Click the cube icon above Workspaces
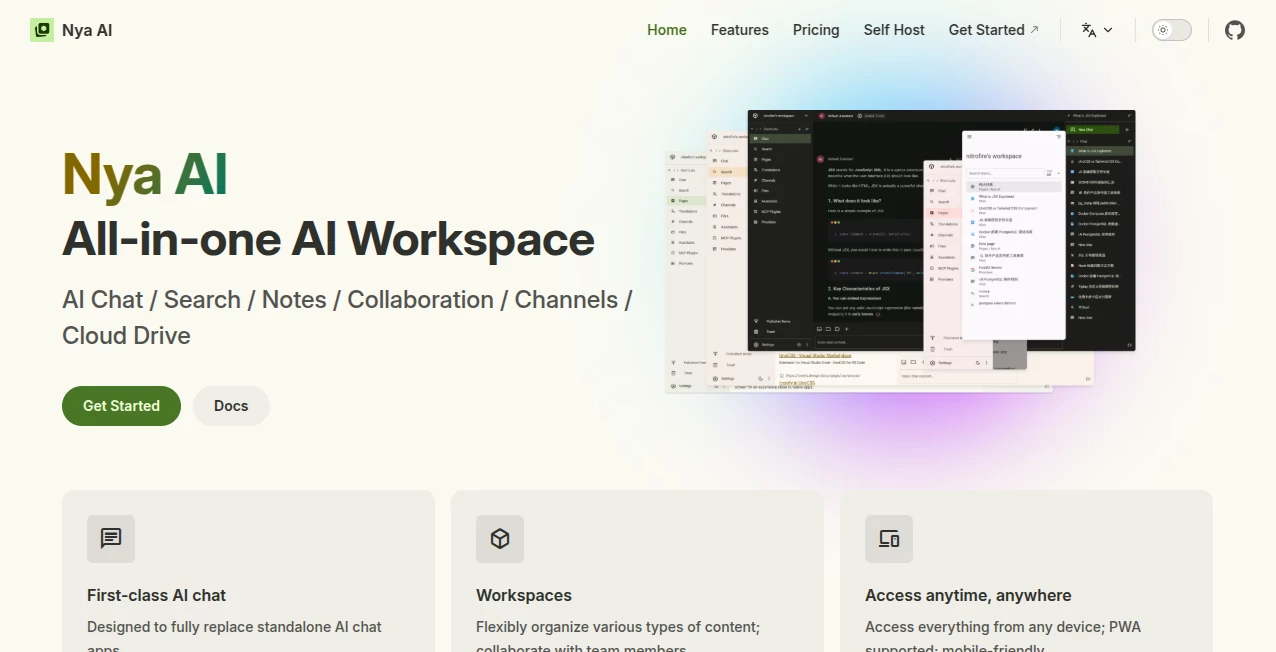The height and width of the screenshot is (652, 1276). coord(500,539)
